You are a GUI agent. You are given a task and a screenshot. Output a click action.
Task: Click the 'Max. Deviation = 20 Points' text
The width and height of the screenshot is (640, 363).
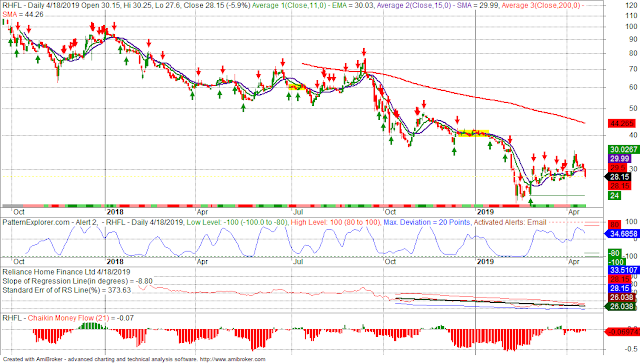pyautogui.click(x=427, y=223)
